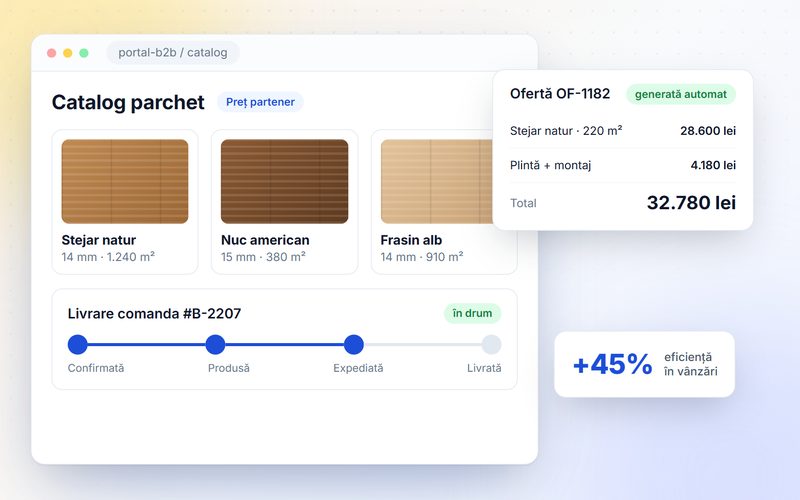800x500 pixels.
Task: Click the 28.600 lei amount
Action: point(708,131)
